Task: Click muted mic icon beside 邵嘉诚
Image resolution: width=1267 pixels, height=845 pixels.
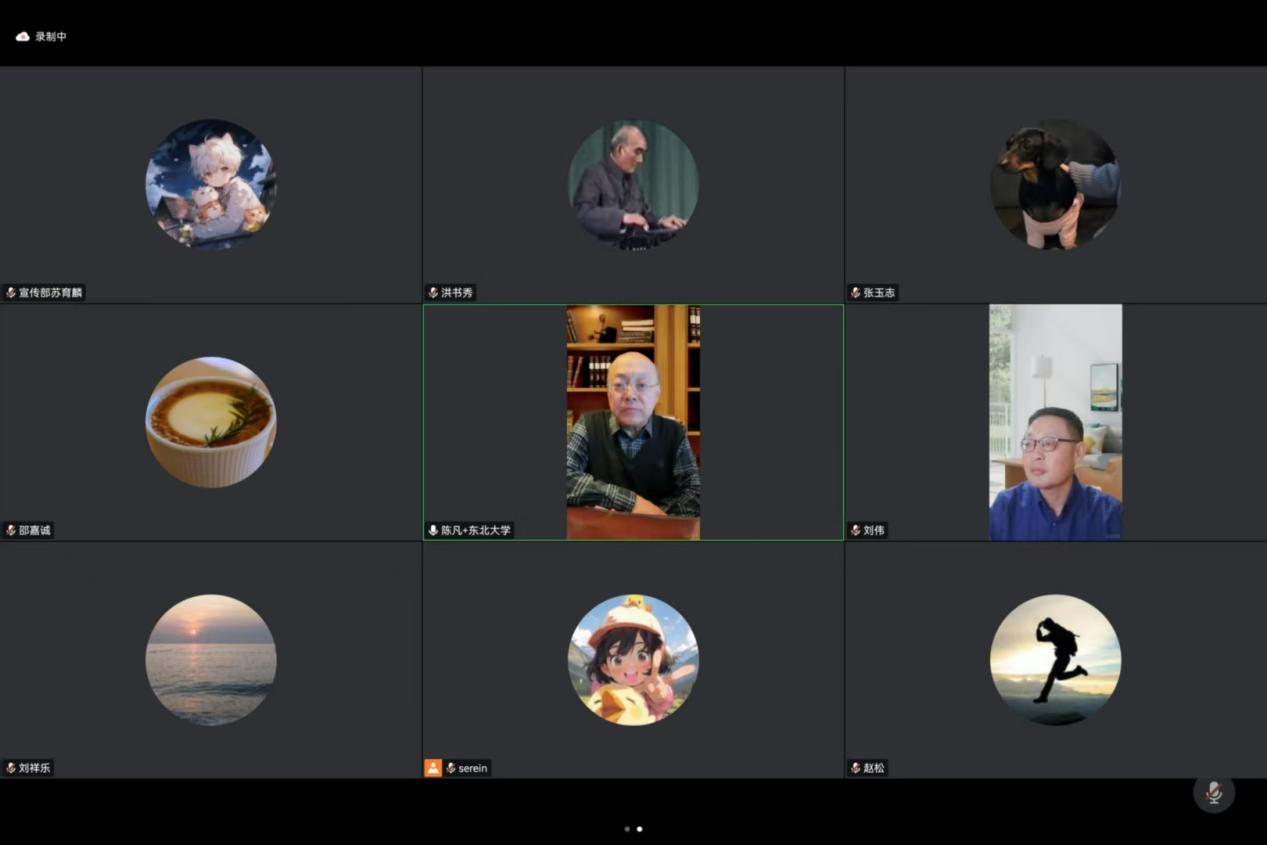Action: tap(11, 530)
